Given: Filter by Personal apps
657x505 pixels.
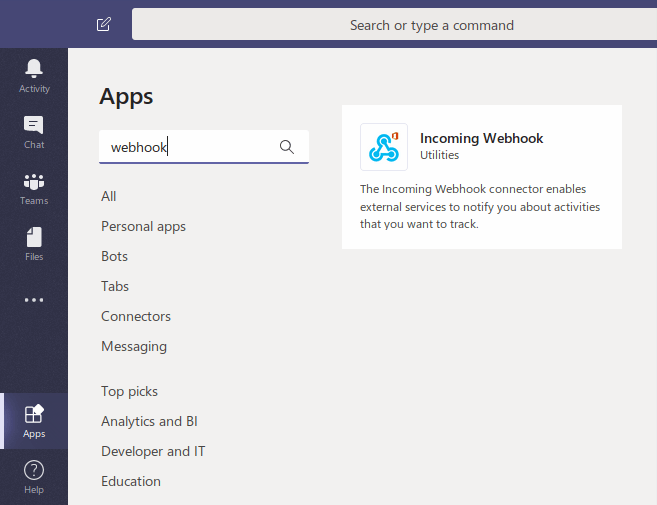Looking at the screenshot, I should coord(143,226).
